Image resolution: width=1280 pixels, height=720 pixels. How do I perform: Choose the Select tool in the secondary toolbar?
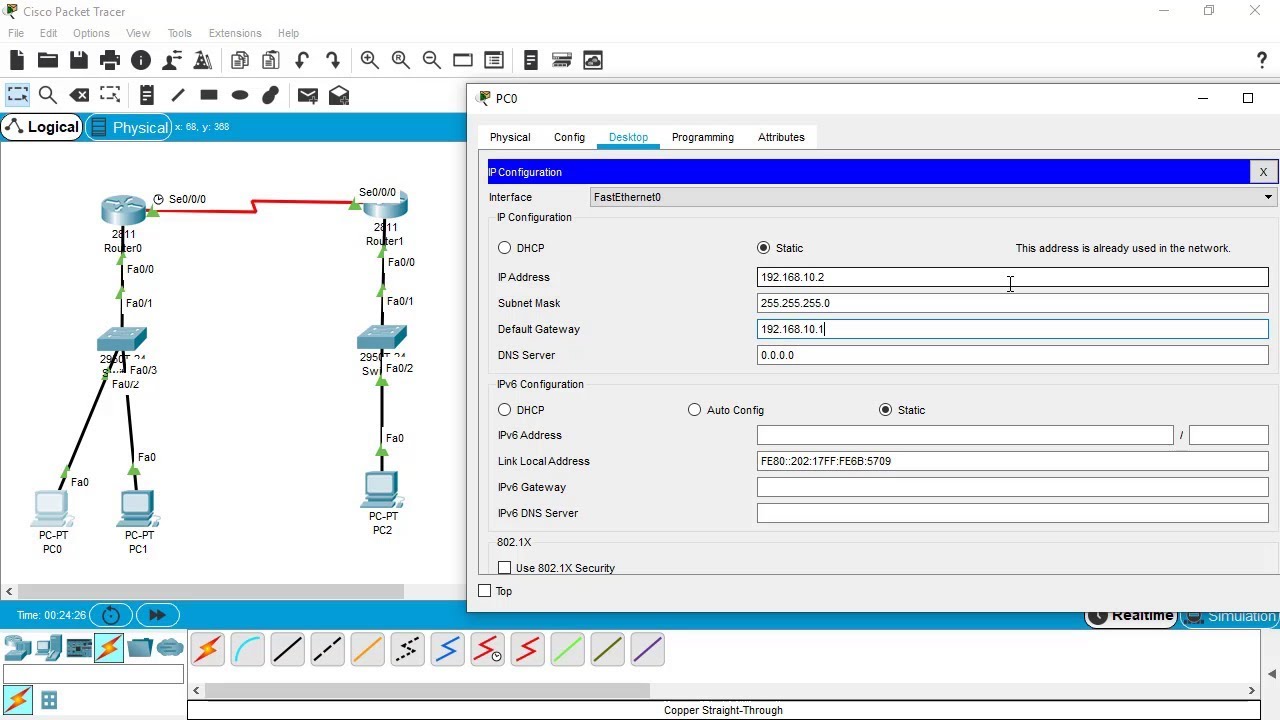click(x=17, y=95)
